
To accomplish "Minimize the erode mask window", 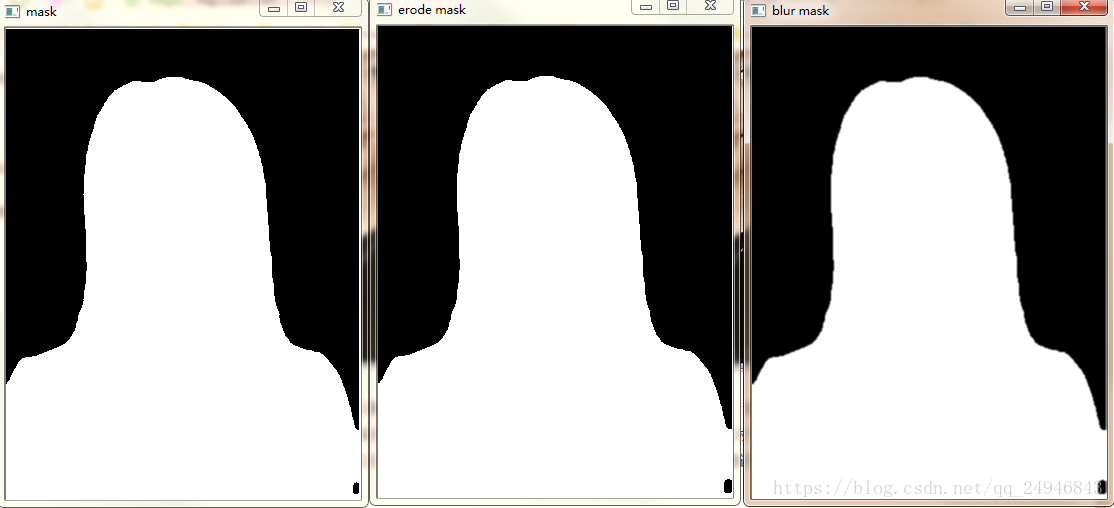I will (x=646, y=6).
